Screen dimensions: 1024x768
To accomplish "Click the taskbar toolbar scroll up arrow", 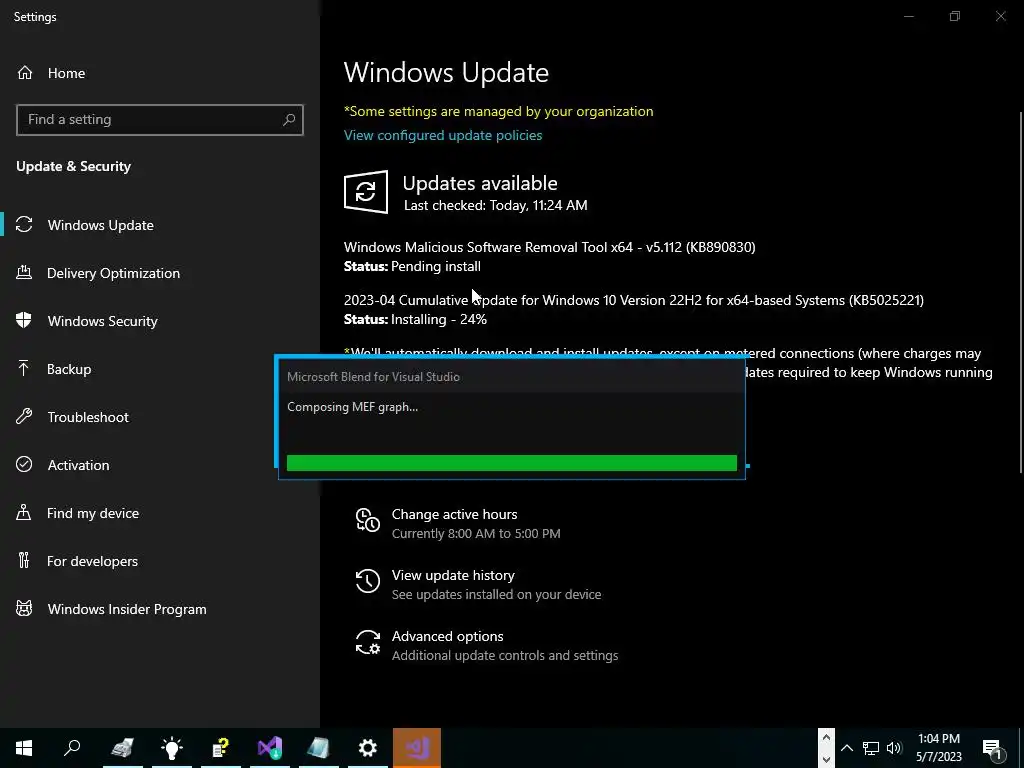I will pyautogui.click(x=826, y=738).
